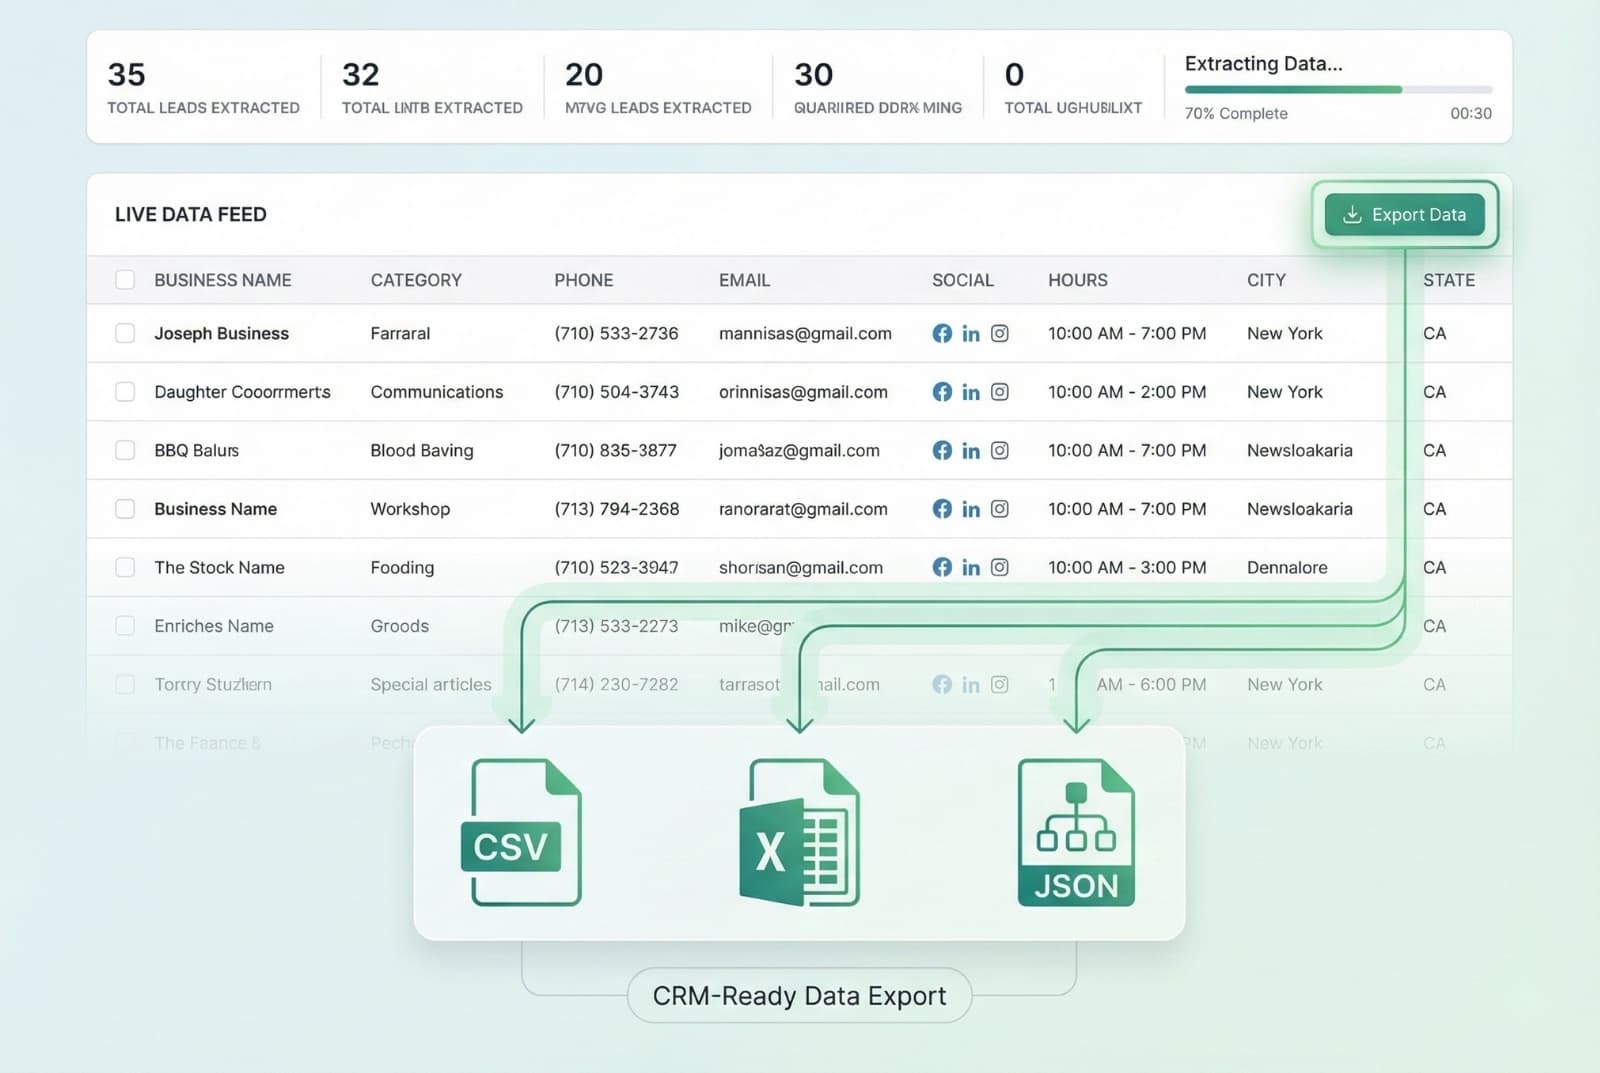Sort by the Business Name column header
This screenshot has height=1073, width=1600.
[222, 280]
